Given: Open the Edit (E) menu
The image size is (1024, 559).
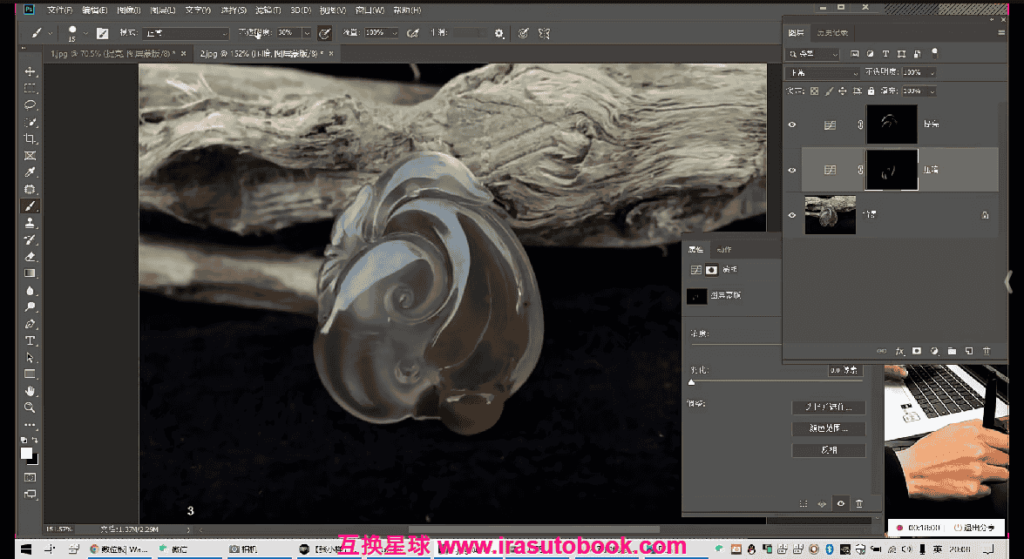Looking at the screenshot, I should pyautogui.click(x=94, y=10).
